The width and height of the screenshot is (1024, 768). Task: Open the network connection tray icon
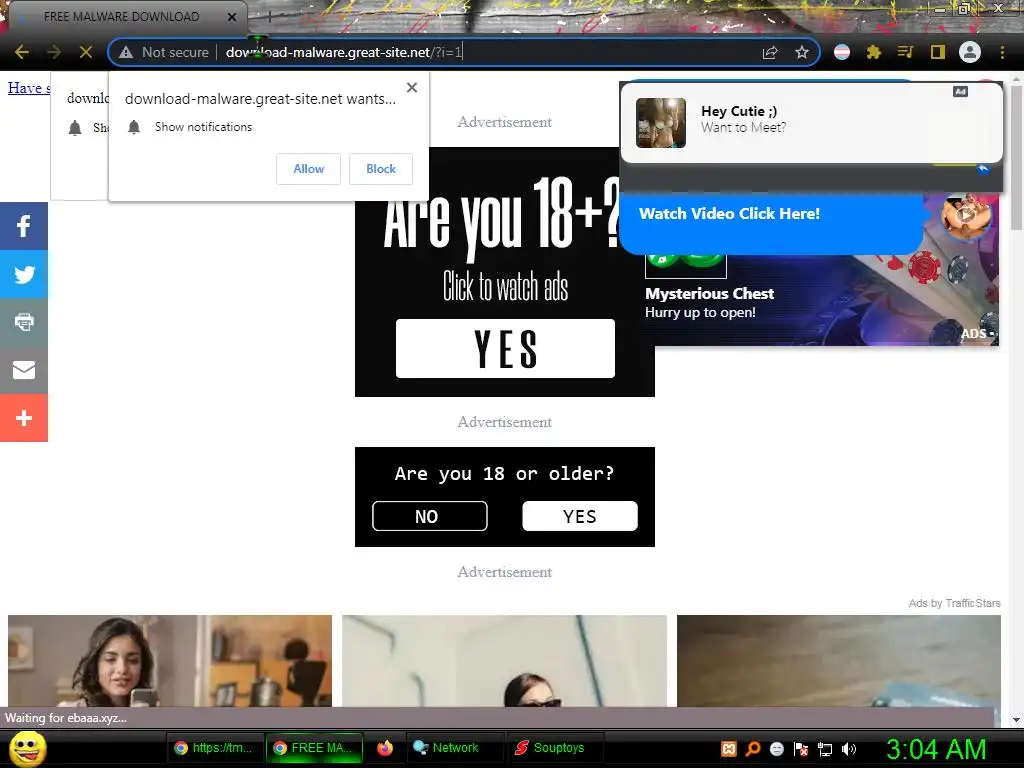point(825,749)
